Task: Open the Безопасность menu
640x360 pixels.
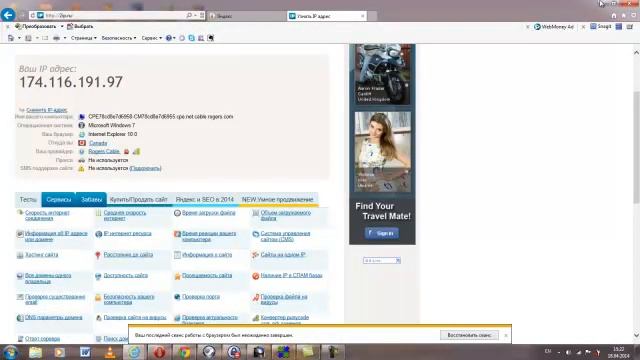Action: point(119,38)
